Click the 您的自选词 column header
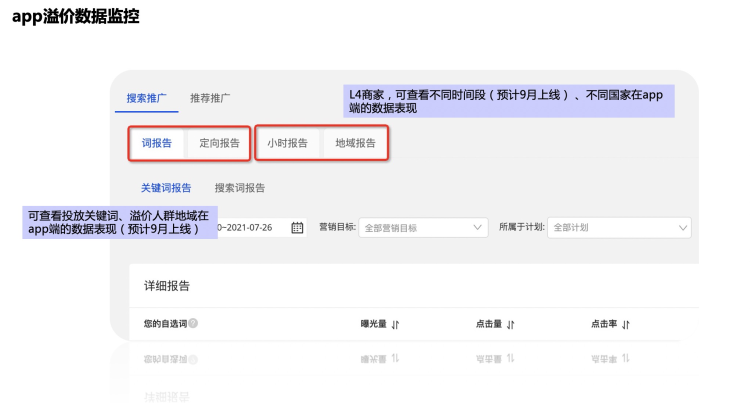750x403 pixels. point(165,324)
